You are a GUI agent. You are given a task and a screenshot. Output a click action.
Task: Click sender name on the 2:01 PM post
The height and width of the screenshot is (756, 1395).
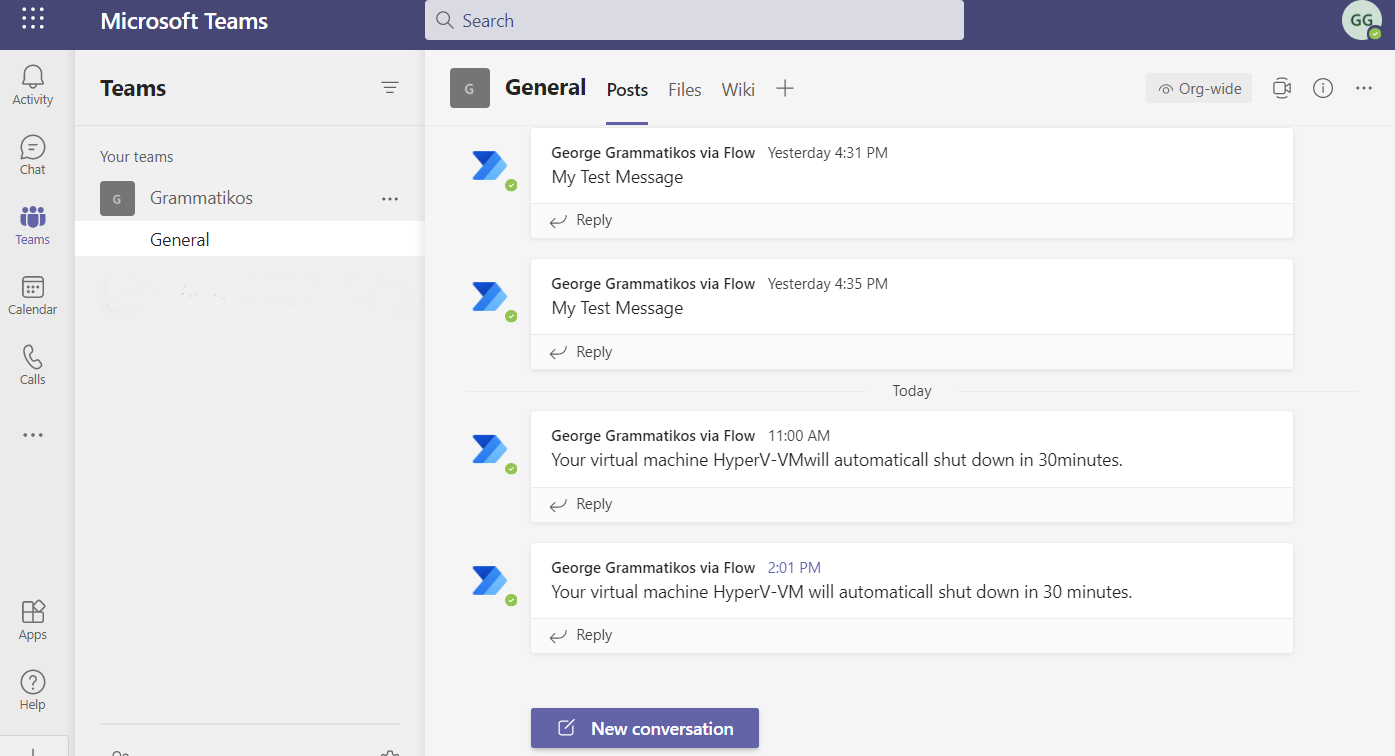pyautogui.click(x=653, y=568)
